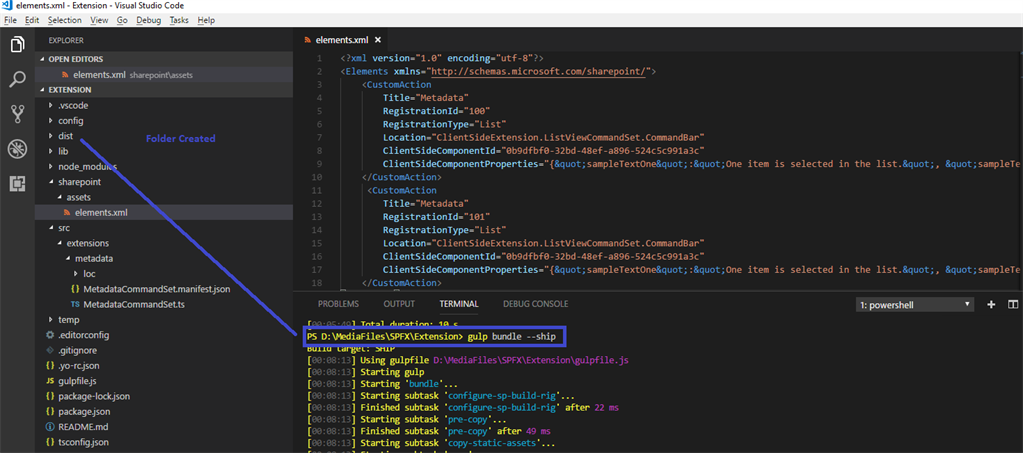Expand the lib folder
Image resolution: width=1023 pixels, height=453 pixels.
click(51, 151)
